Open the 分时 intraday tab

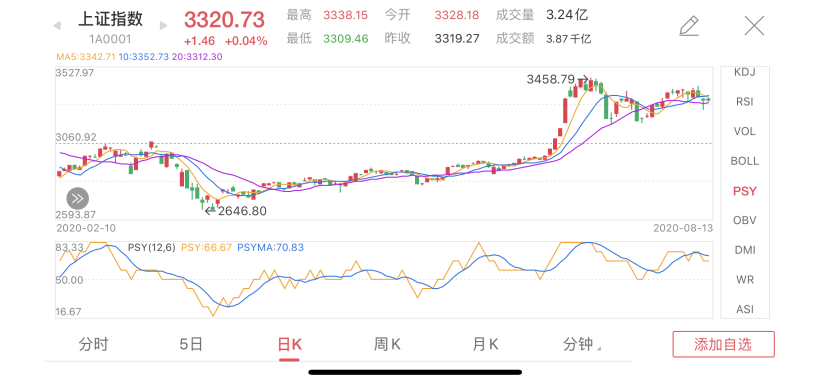(93, 344)
